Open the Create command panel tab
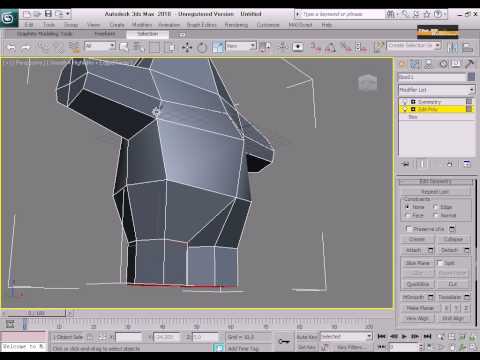Image resolution: width=480 pixels, height=360 pixels. tap(402, 64)
